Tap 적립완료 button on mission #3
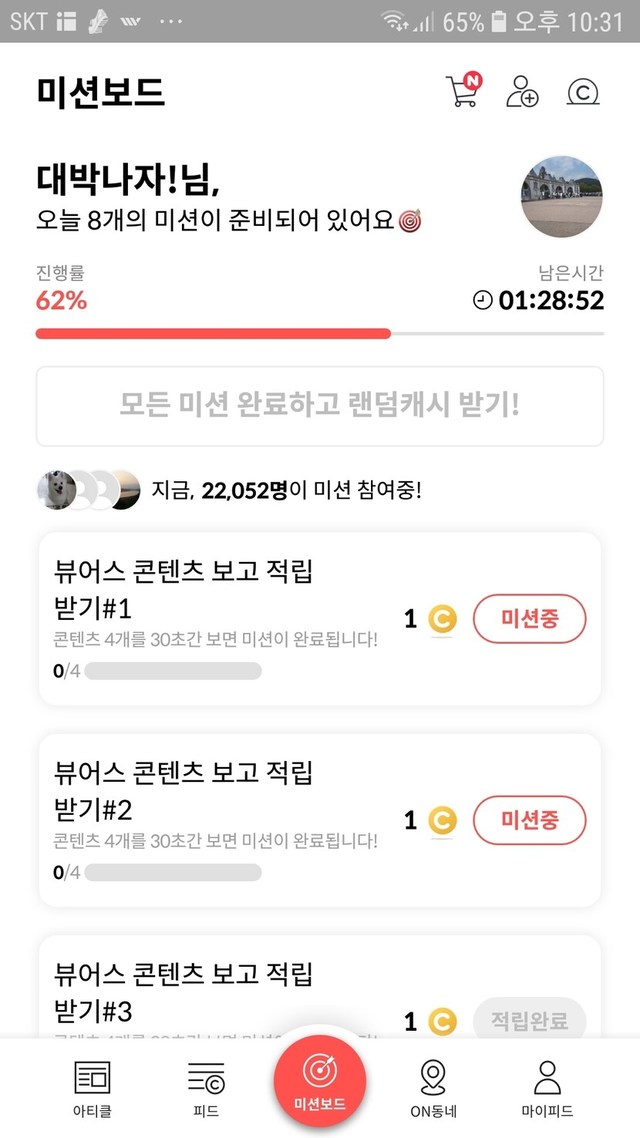The height and width of the screenshot is (1138, 640). tap(528, 1021)
